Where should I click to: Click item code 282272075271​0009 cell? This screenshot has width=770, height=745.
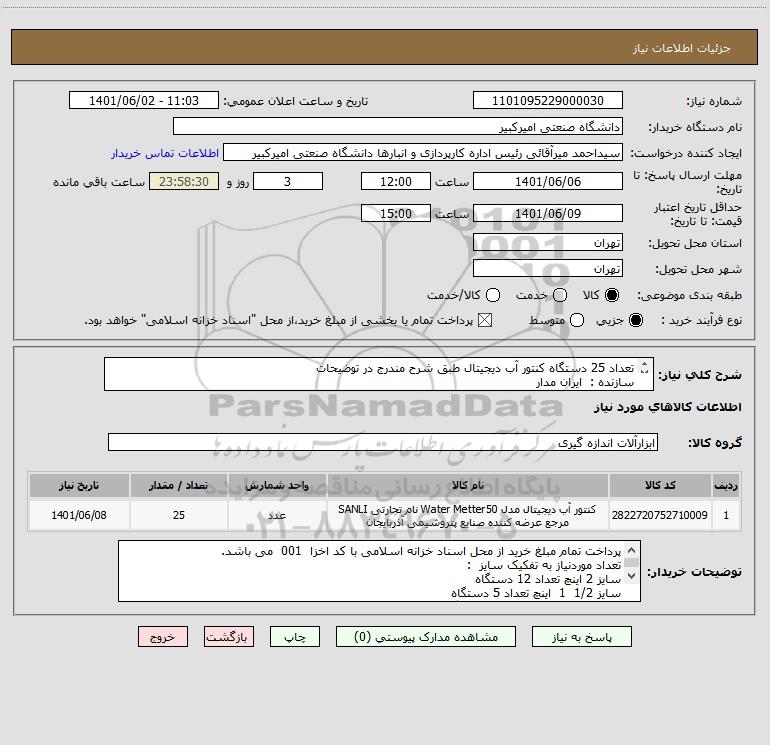(660, 515)
